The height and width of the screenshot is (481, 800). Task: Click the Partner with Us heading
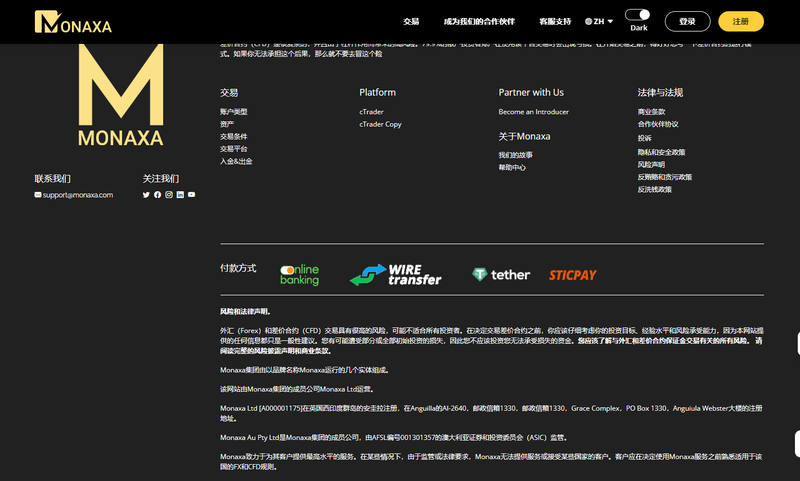click(531, 92)
